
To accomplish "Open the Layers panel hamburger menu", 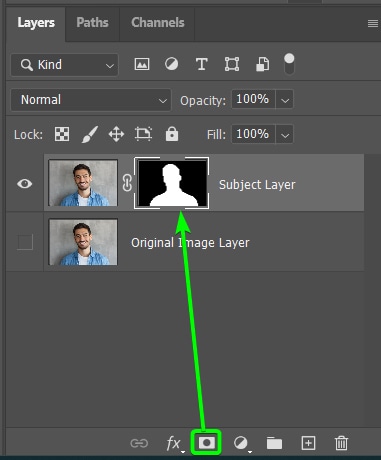I will 373,23.
